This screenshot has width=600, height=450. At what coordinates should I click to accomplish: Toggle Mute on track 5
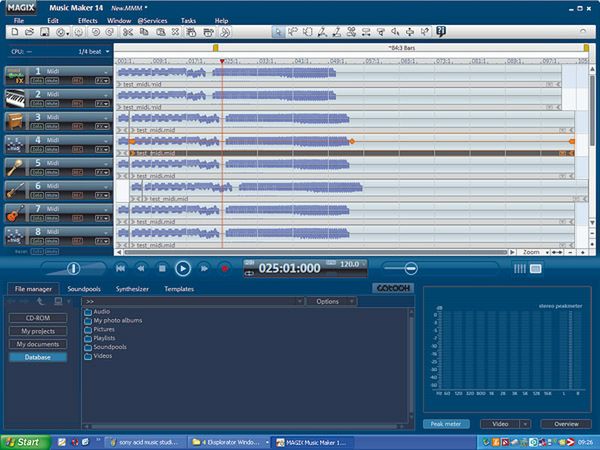click(x=50, y=172)
